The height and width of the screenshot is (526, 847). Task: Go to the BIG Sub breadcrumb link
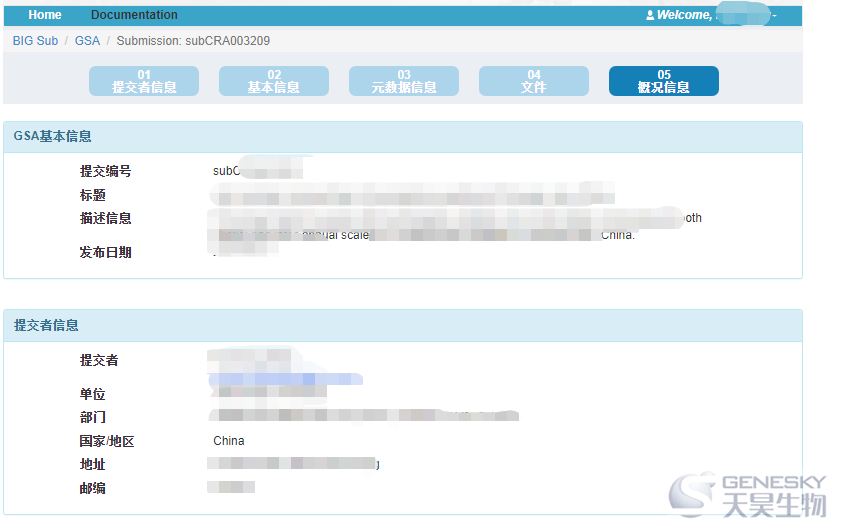click(35, 41)
